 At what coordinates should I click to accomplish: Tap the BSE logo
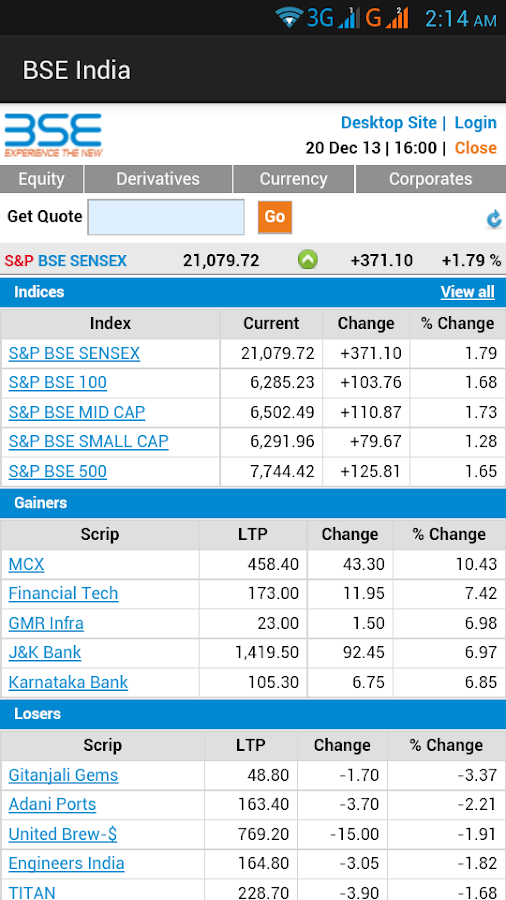coord(53,135)
